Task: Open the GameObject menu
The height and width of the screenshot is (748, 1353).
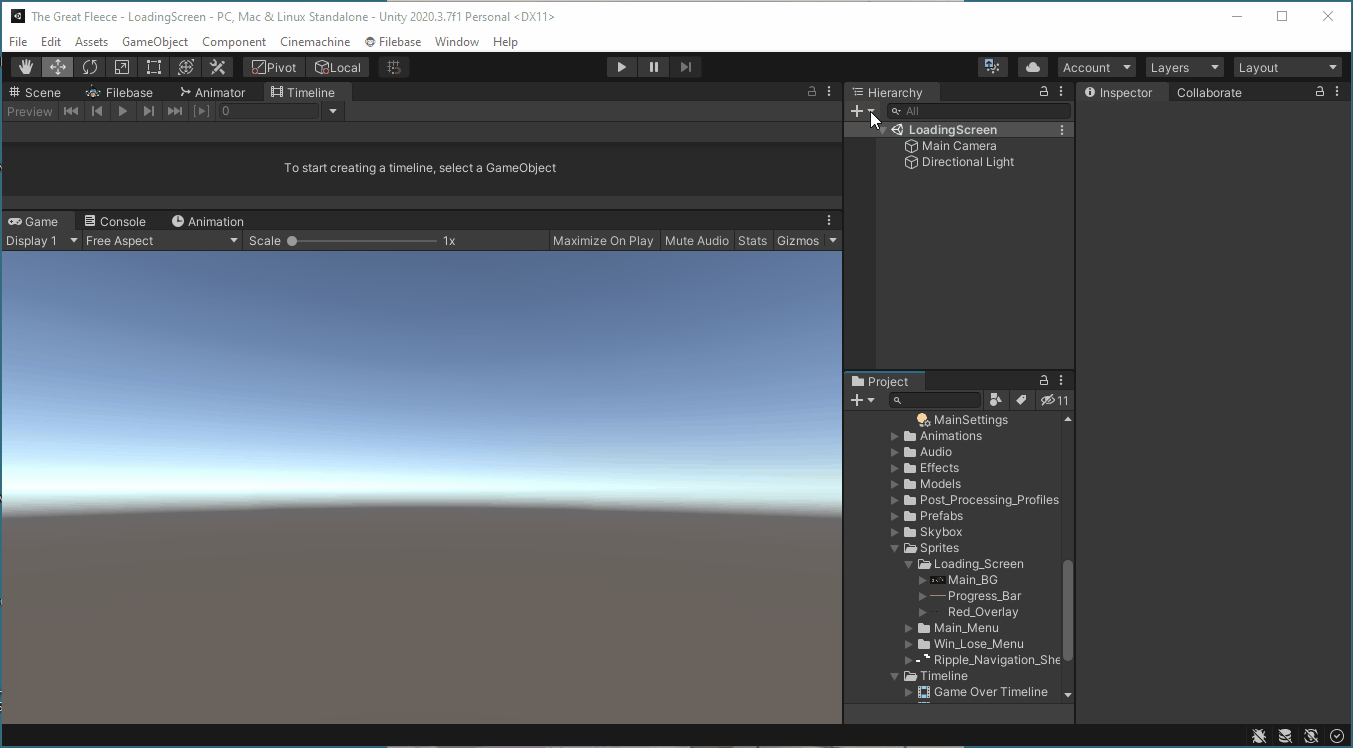Action: click(x=155, y=42)
